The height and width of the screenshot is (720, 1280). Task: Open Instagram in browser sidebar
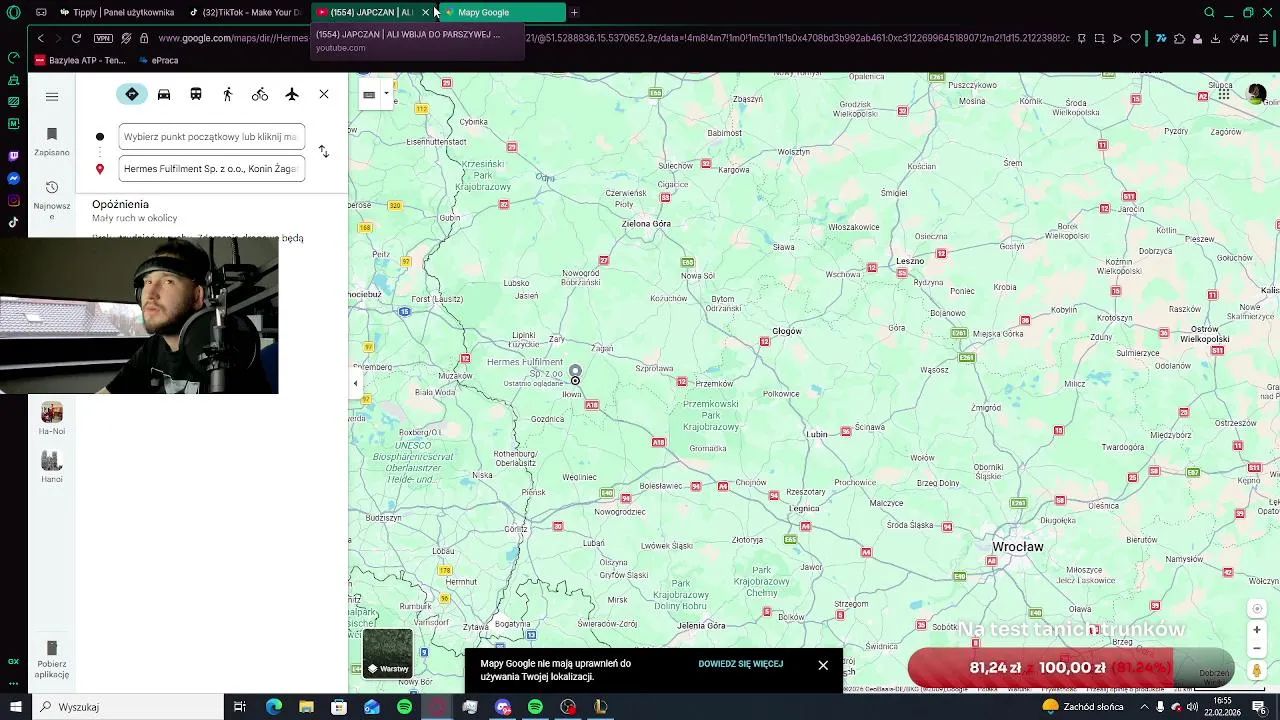pyautogui.click(x=13, y=201)
